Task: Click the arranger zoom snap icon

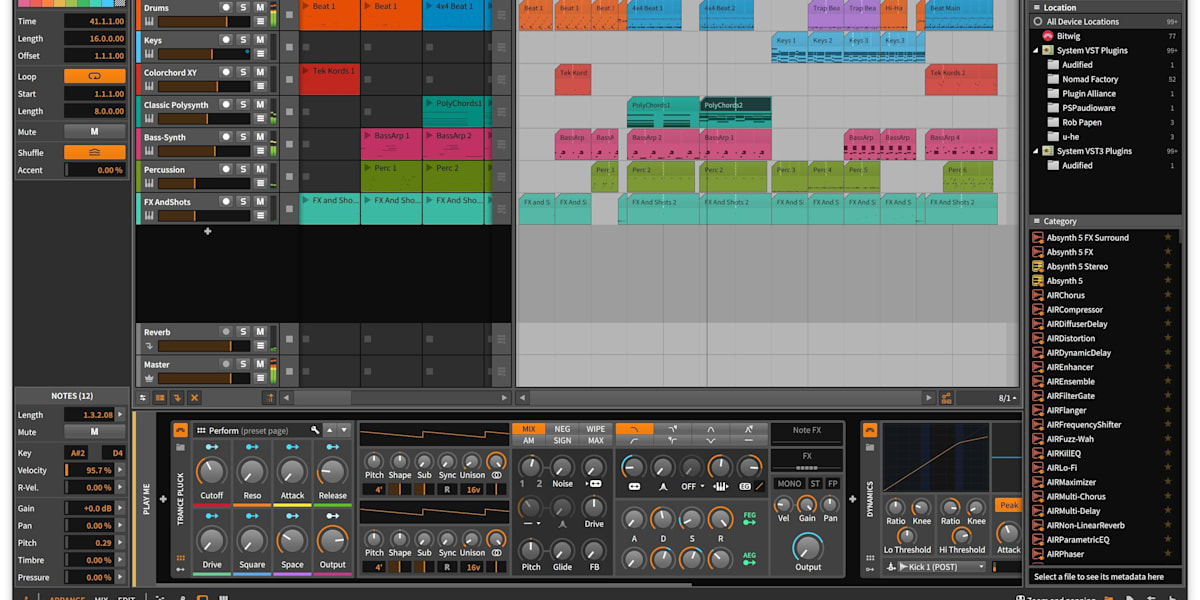Action: (x=946, y=397)
